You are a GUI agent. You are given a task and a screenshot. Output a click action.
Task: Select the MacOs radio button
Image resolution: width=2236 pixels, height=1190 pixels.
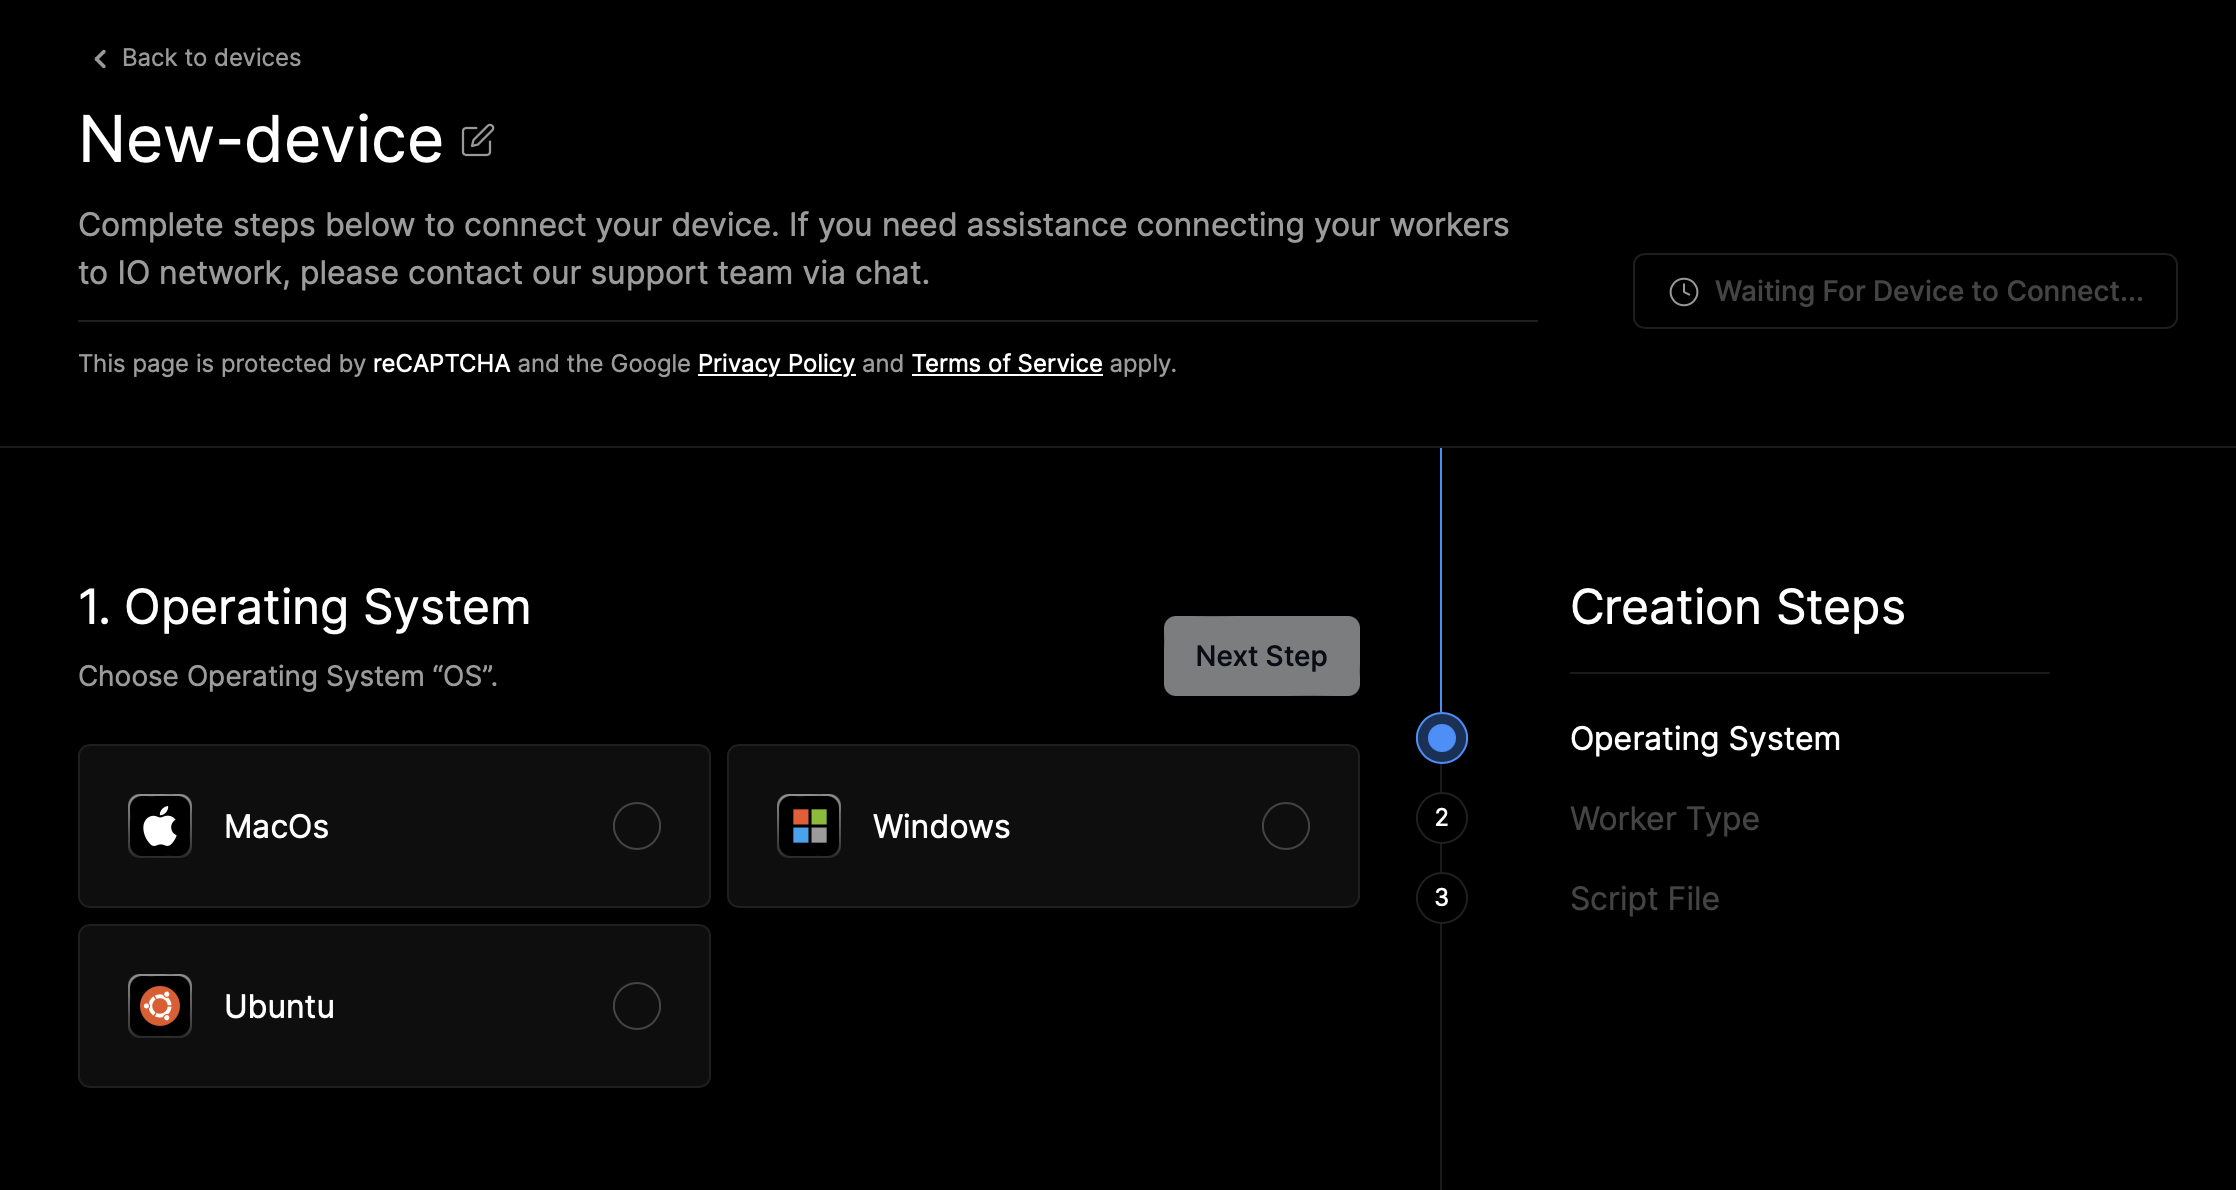[x=637, y=826]
